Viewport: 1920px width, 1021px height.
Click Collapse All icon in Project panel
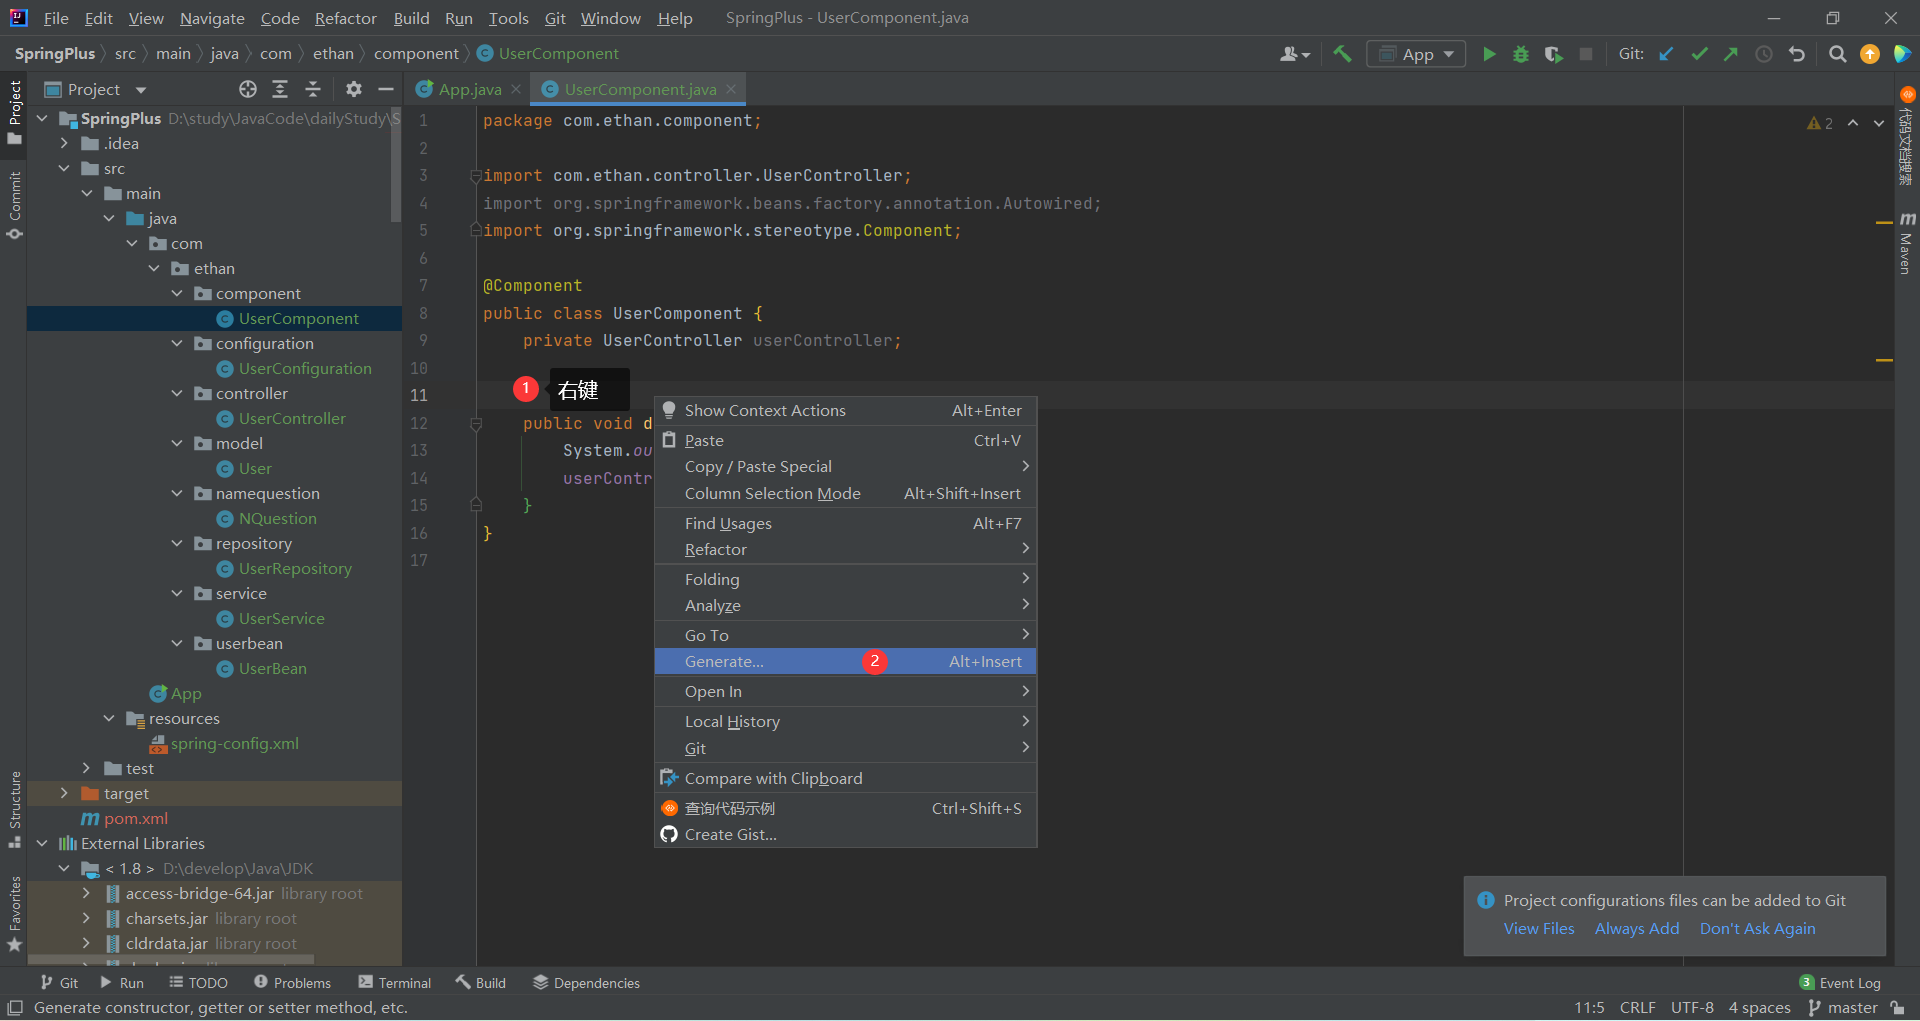(313, 89)
